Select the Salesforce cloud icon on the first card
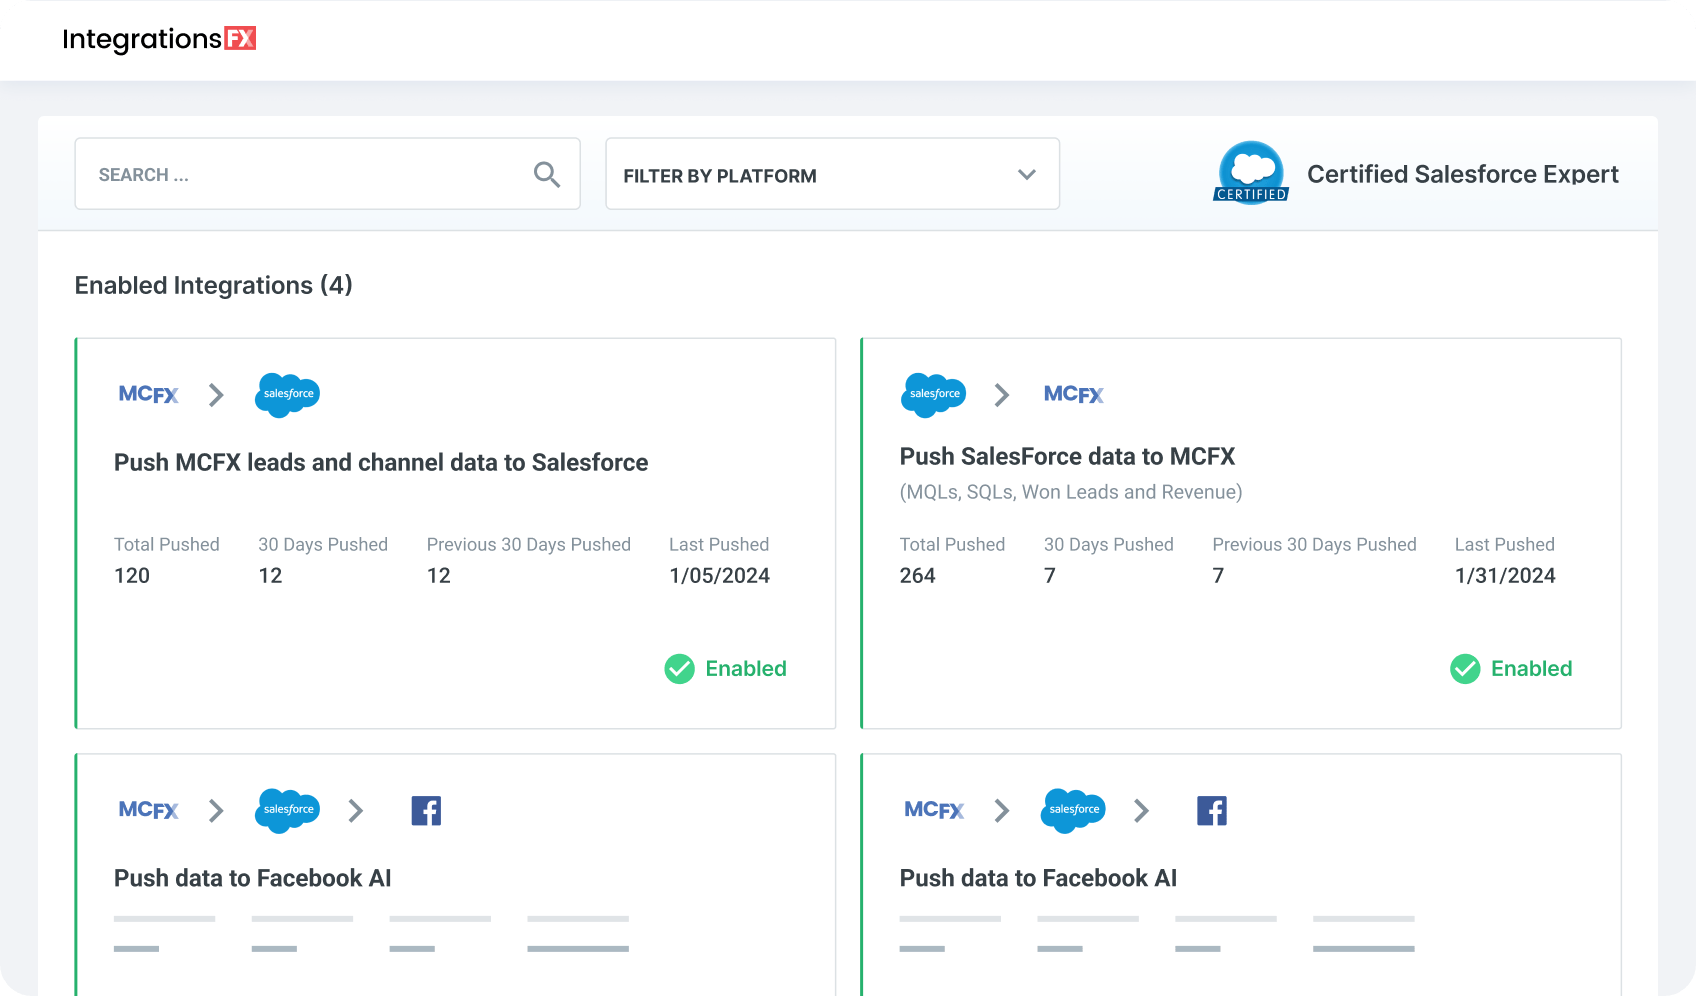The height and width of the screenshot is (996, 1696). (x=287, y=395)
